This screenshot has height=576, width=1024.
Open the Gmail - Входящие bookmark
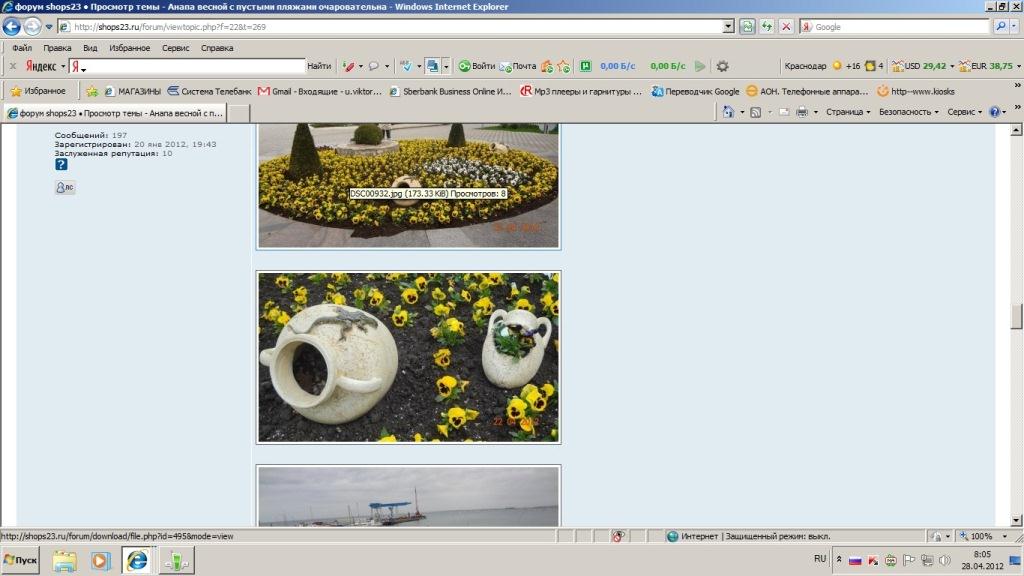[x=320, y=91]
